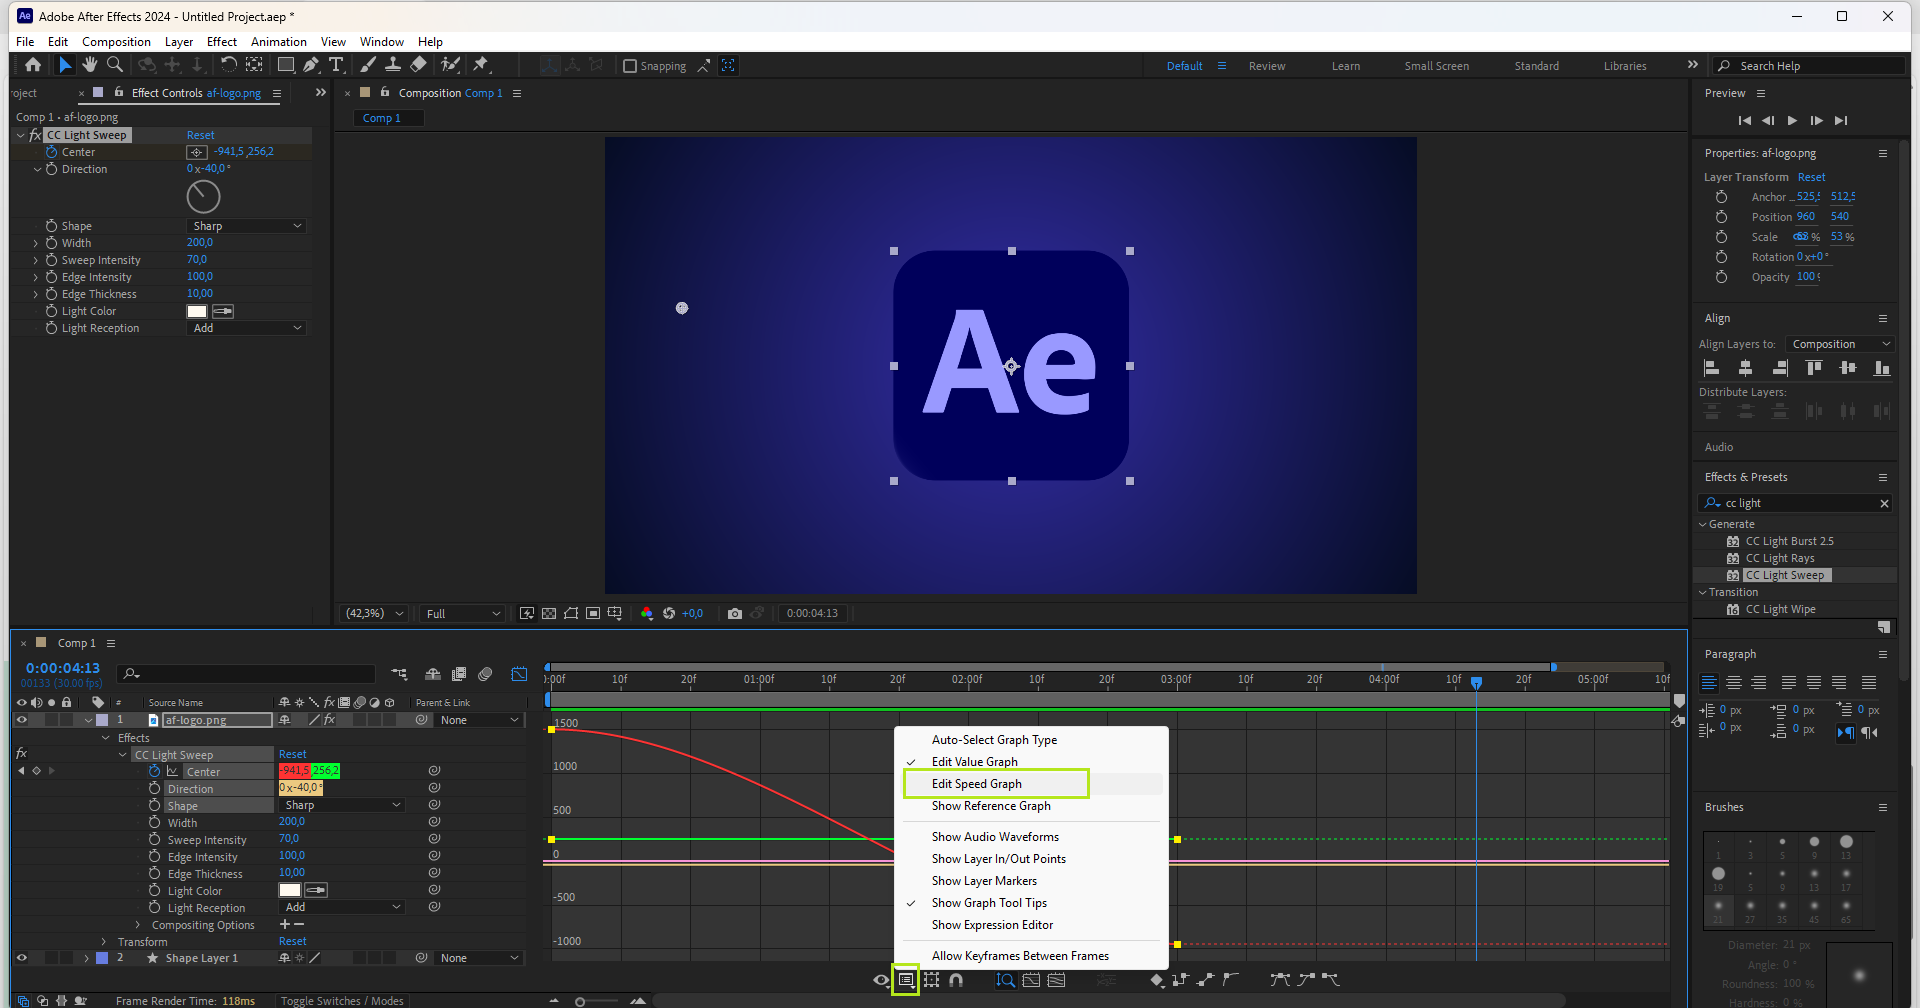Select the Pen tool
The height and width of the screenshot is (1008, 1920).
pos(311,65)
